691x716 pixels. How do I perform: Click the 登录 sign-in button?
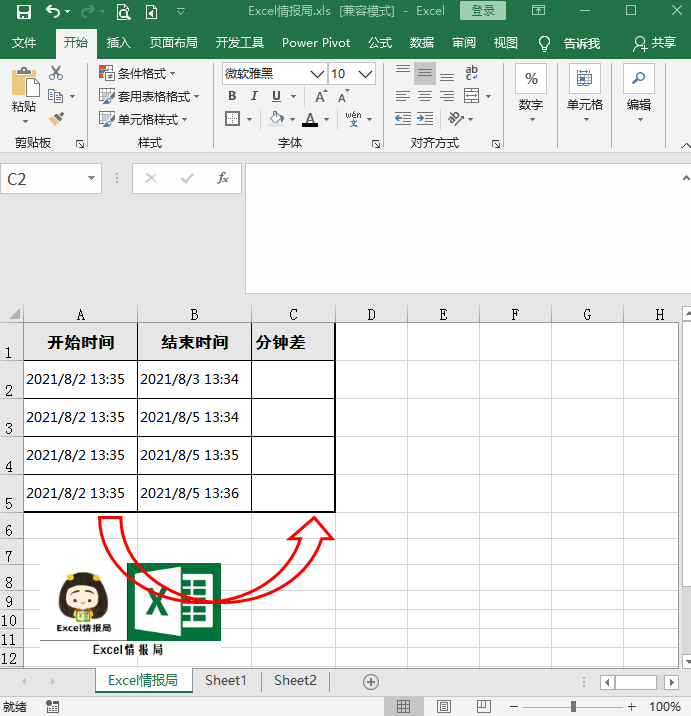click(x=482, y=11)
